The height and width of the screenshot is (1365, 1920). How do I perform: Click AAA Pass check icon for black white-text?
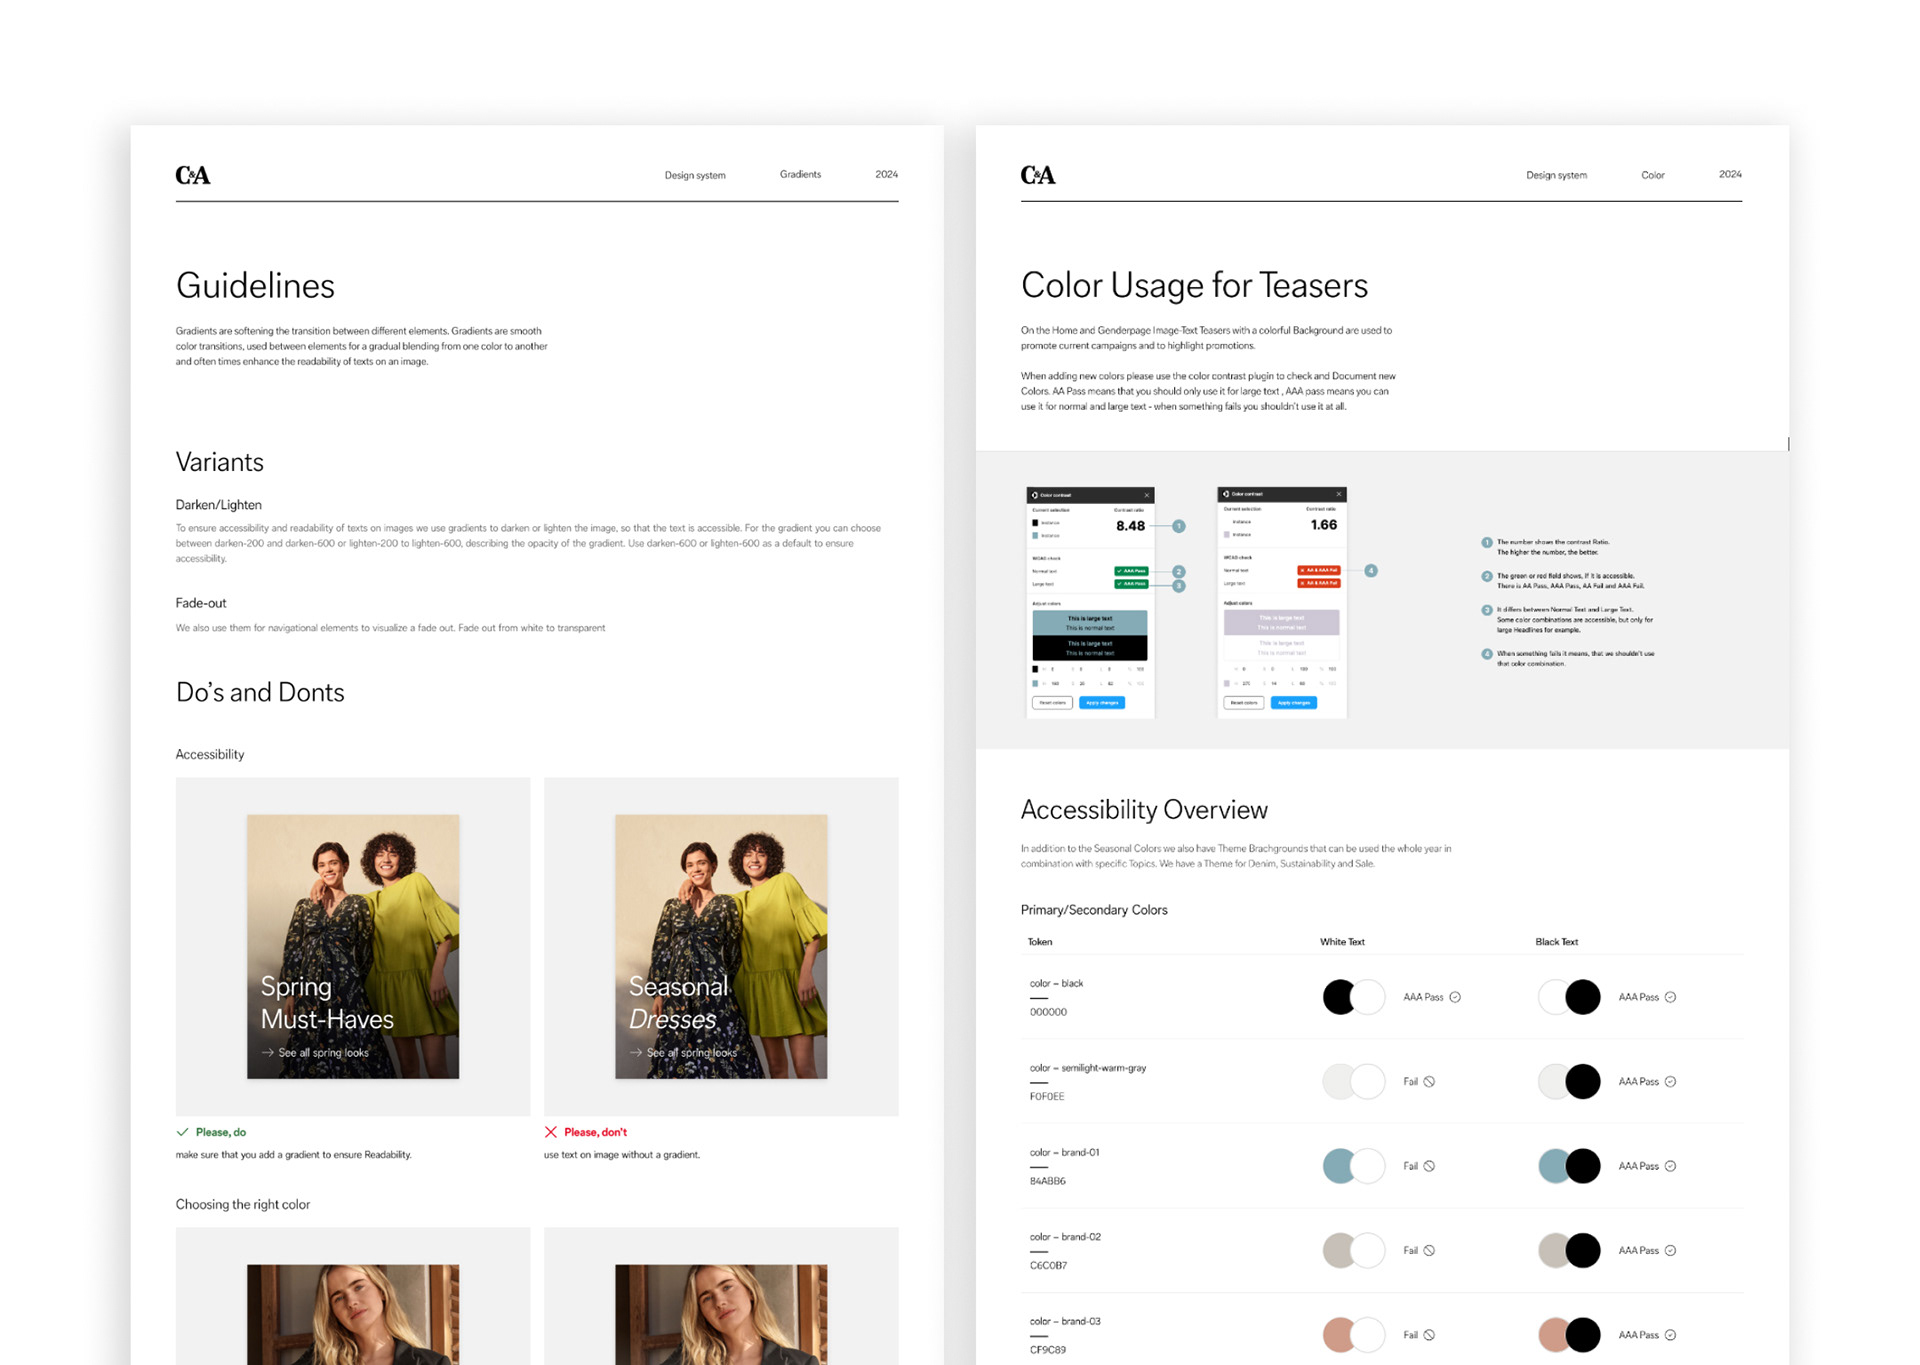tap(1455, 997)
